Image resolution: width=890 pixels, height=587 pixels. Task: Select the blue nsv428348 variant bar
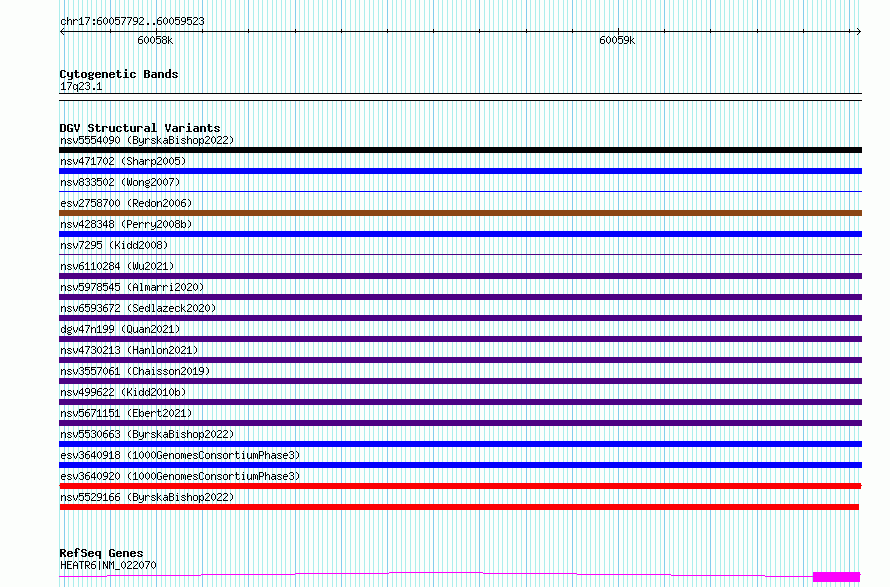click(x=460, y=234)
